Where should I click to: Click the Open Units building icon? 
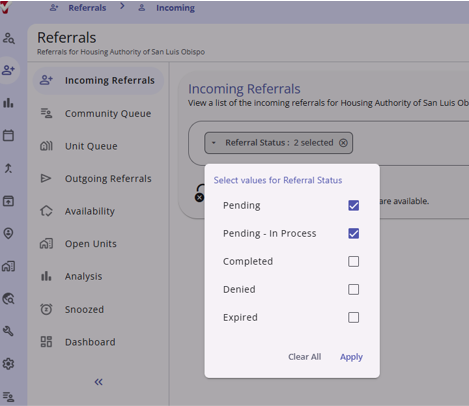point(46,244)
